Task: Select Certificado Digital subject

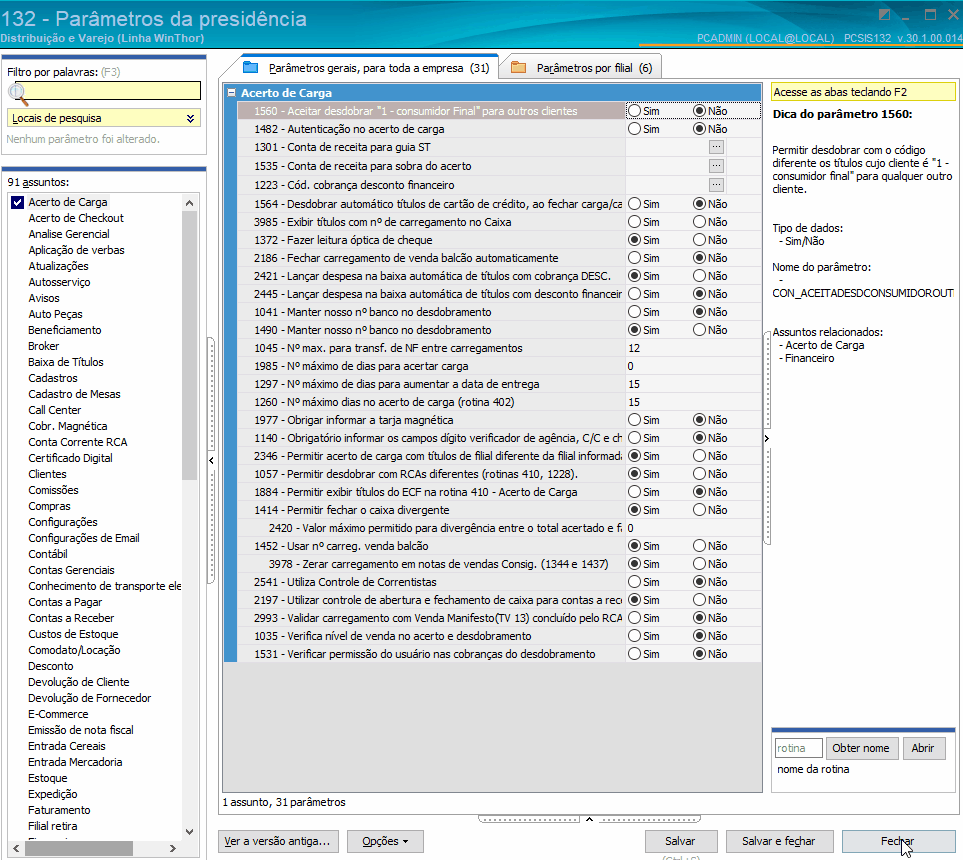Action: (x=70, y=458)
